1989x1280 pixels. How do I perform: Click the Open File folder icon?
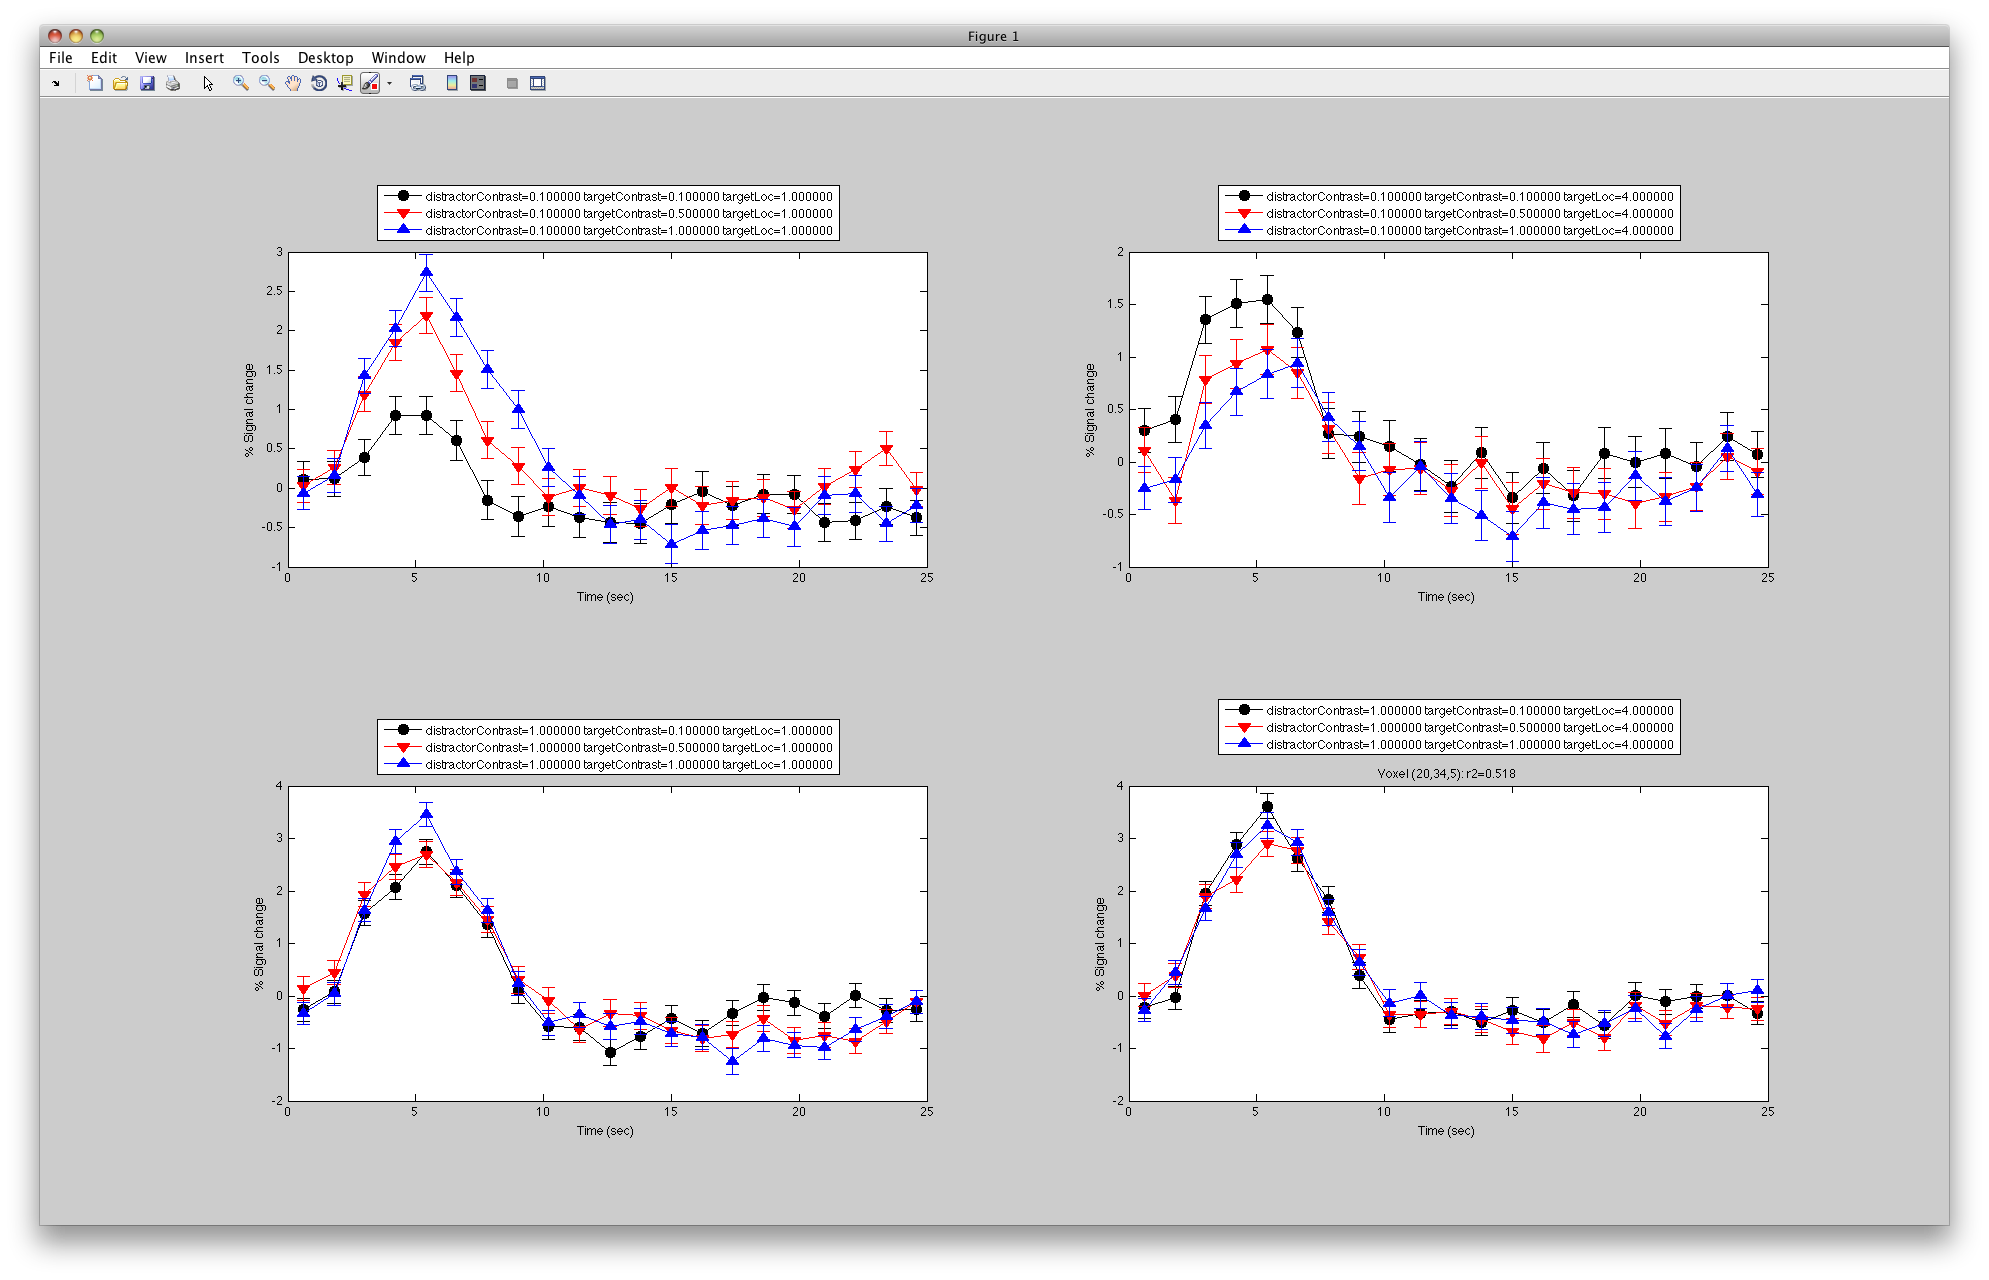click(x=121, y=83)
